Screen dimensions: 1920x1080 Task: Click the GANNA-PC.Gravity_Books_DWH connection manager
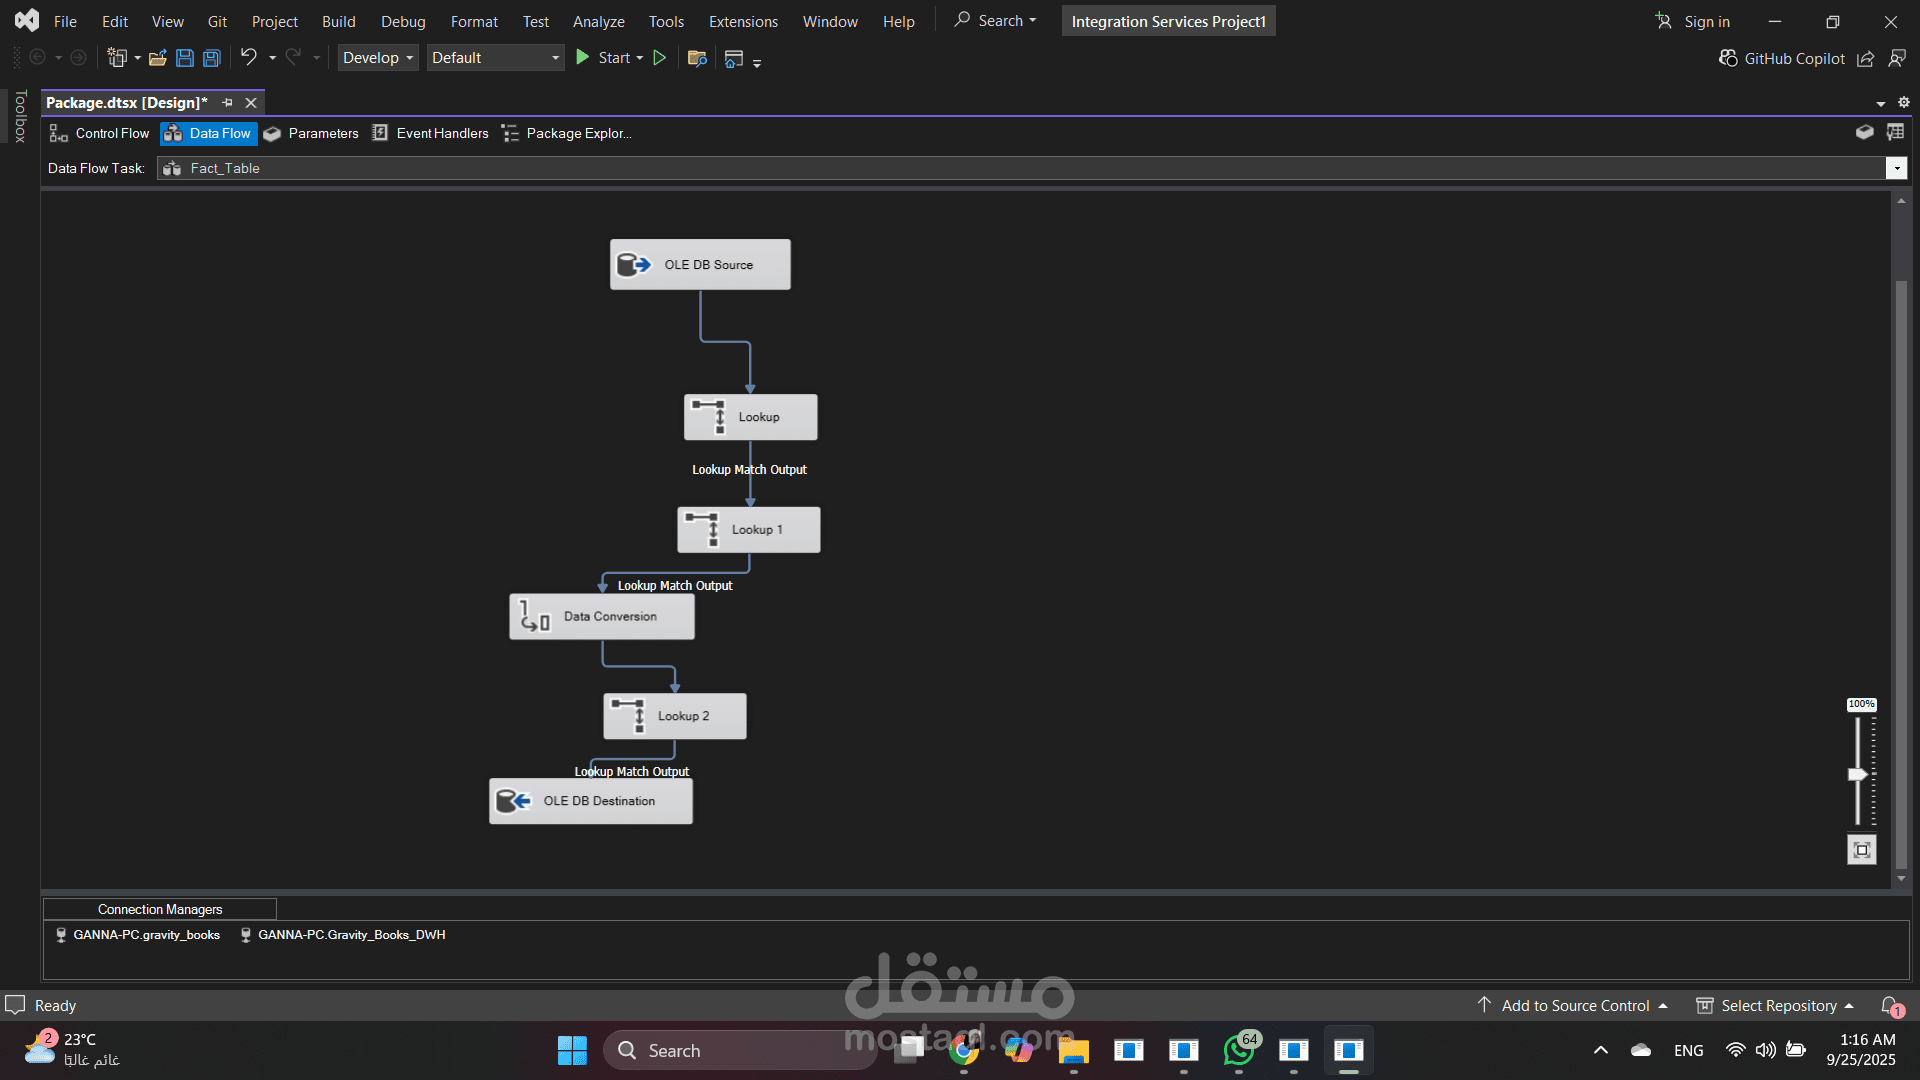tap(350, 935)
